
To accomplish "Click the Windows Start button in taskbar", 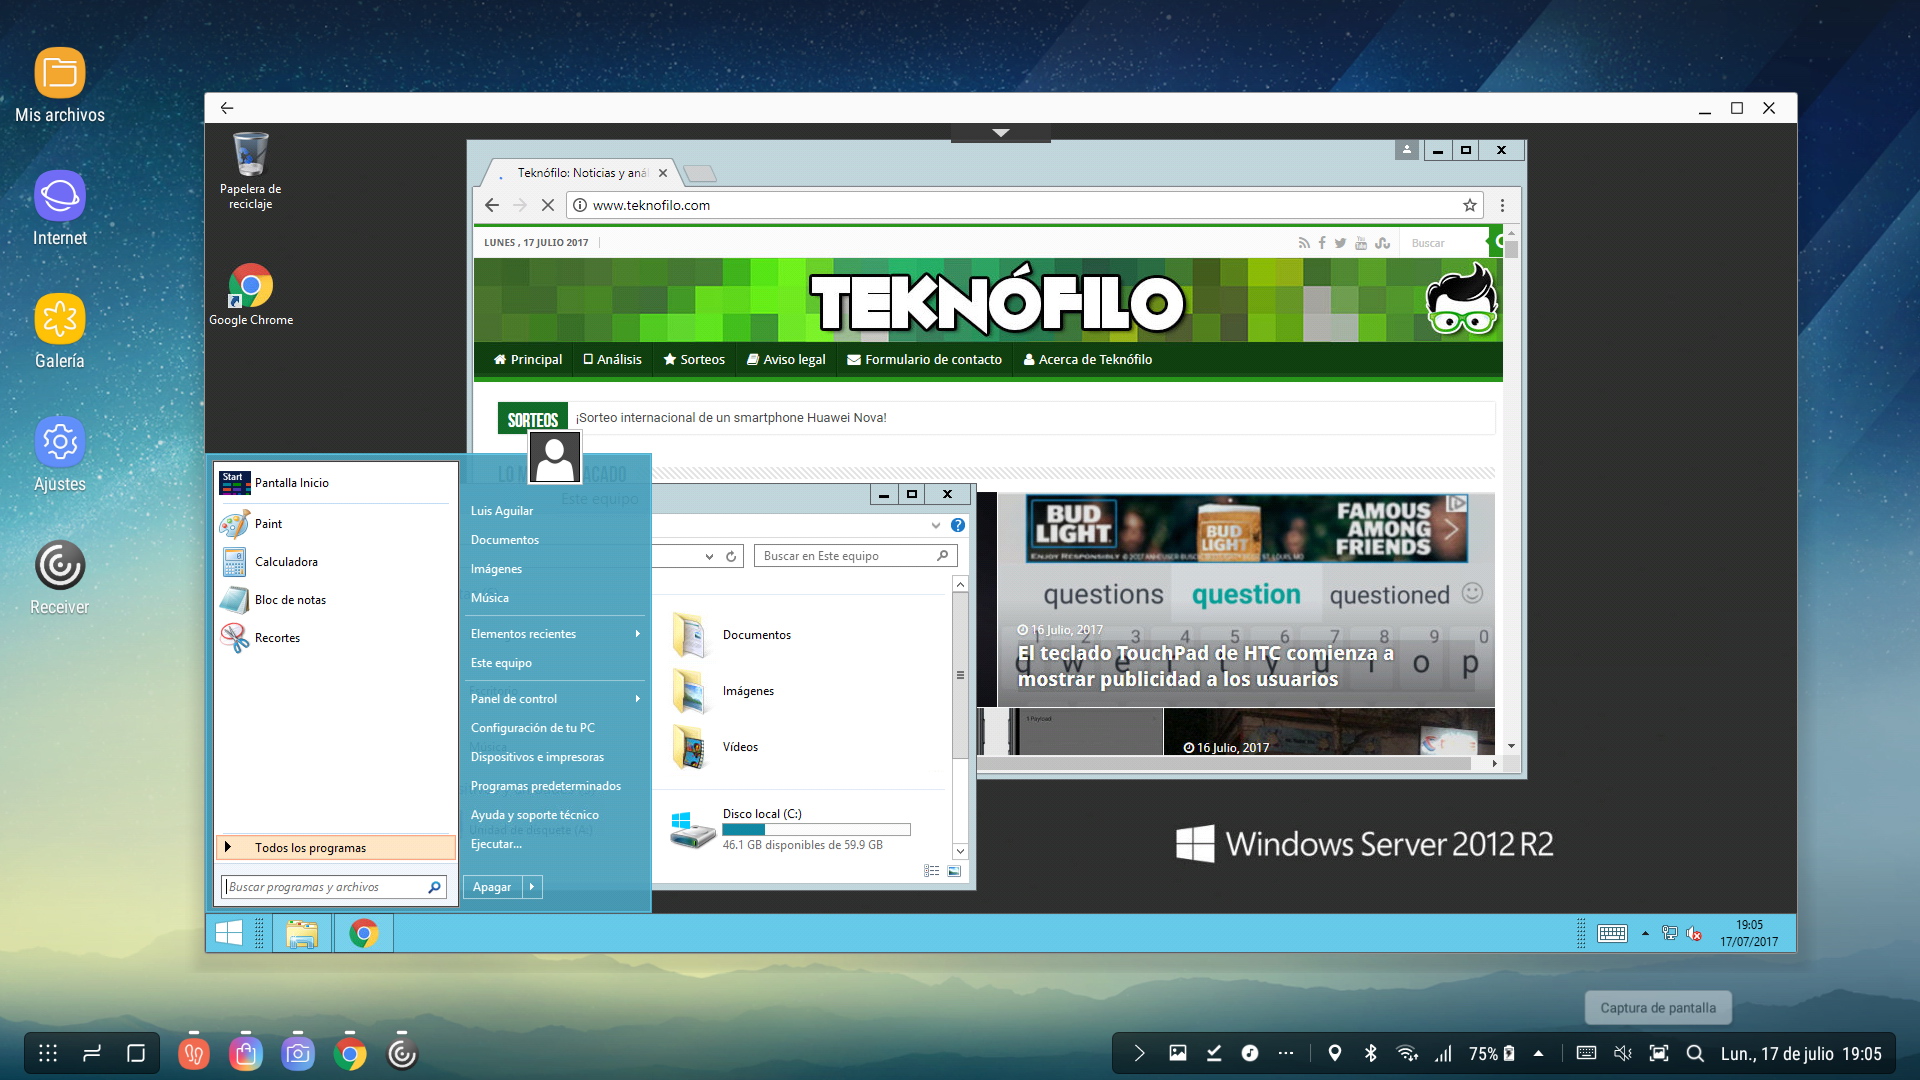I will click(x=229, y=933).
